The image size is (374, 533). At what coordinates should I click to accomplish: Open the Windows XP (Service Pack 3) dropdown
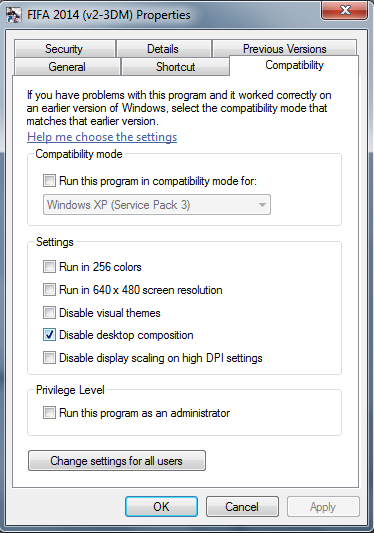pos(157,205)
